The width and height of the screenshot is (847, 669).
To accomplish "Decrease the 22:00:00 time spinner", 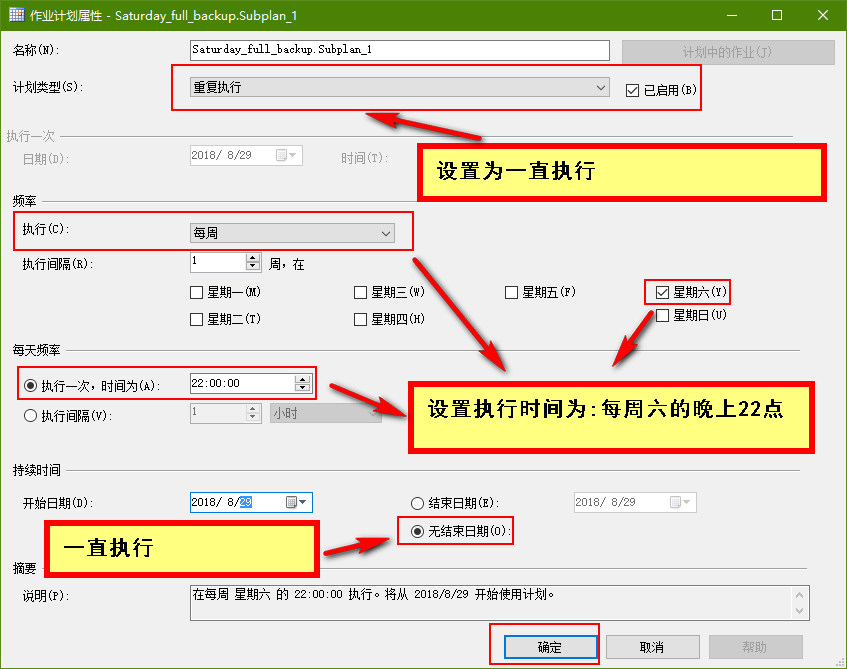I will coord(302,387).
